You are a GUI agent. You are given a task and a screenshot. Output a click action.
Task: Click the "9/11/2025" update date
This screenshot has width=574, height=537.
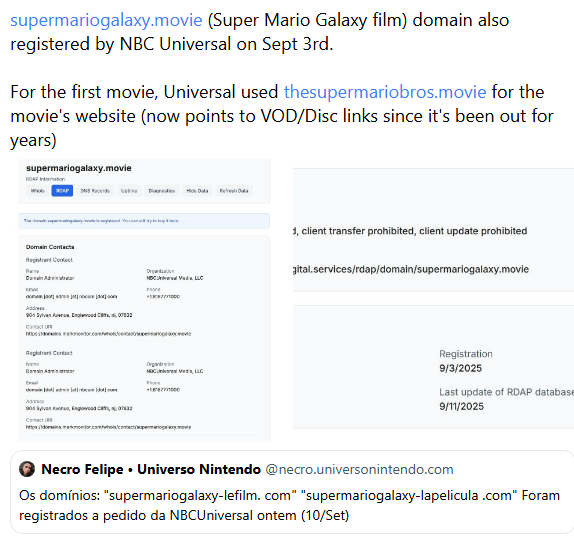pos(462,406)
